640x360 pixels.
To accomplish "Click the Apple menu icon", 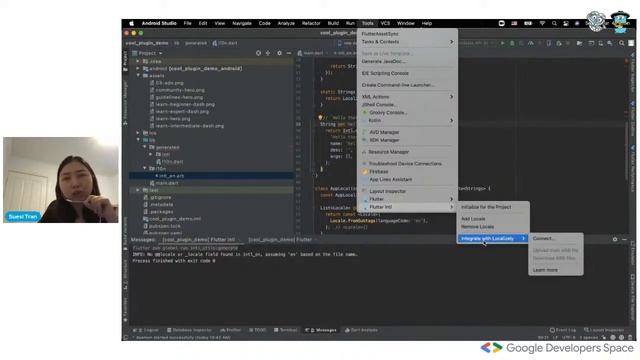I will 131,23.
